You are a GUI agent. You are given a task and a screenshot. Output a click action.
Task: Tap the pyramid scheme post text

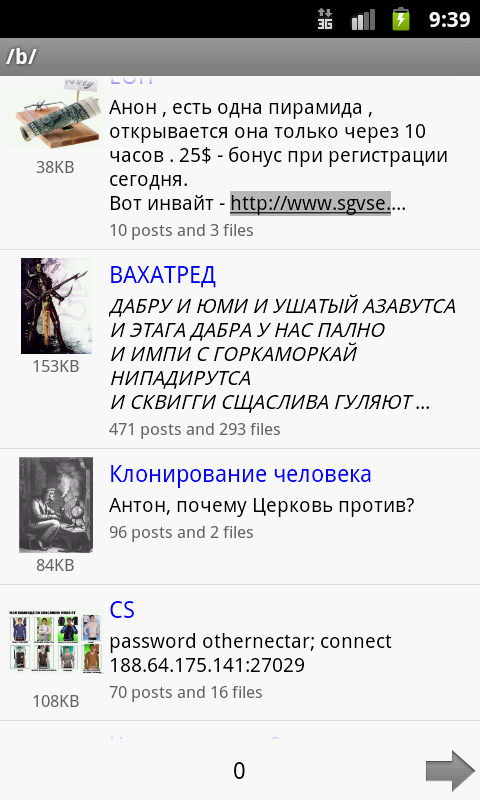(279, 155)
